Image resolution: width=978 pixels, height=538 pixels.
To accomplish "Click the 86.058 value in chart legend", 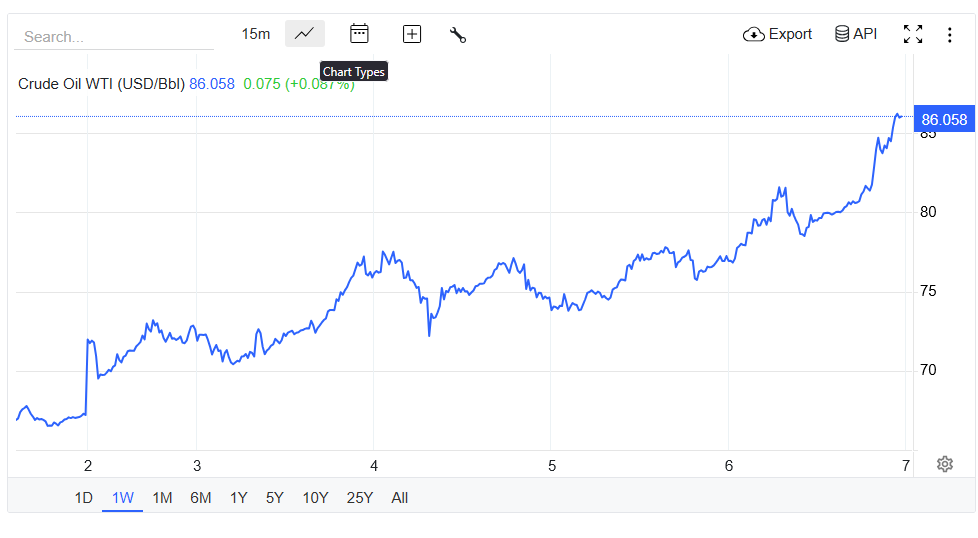I will point(212,84).
